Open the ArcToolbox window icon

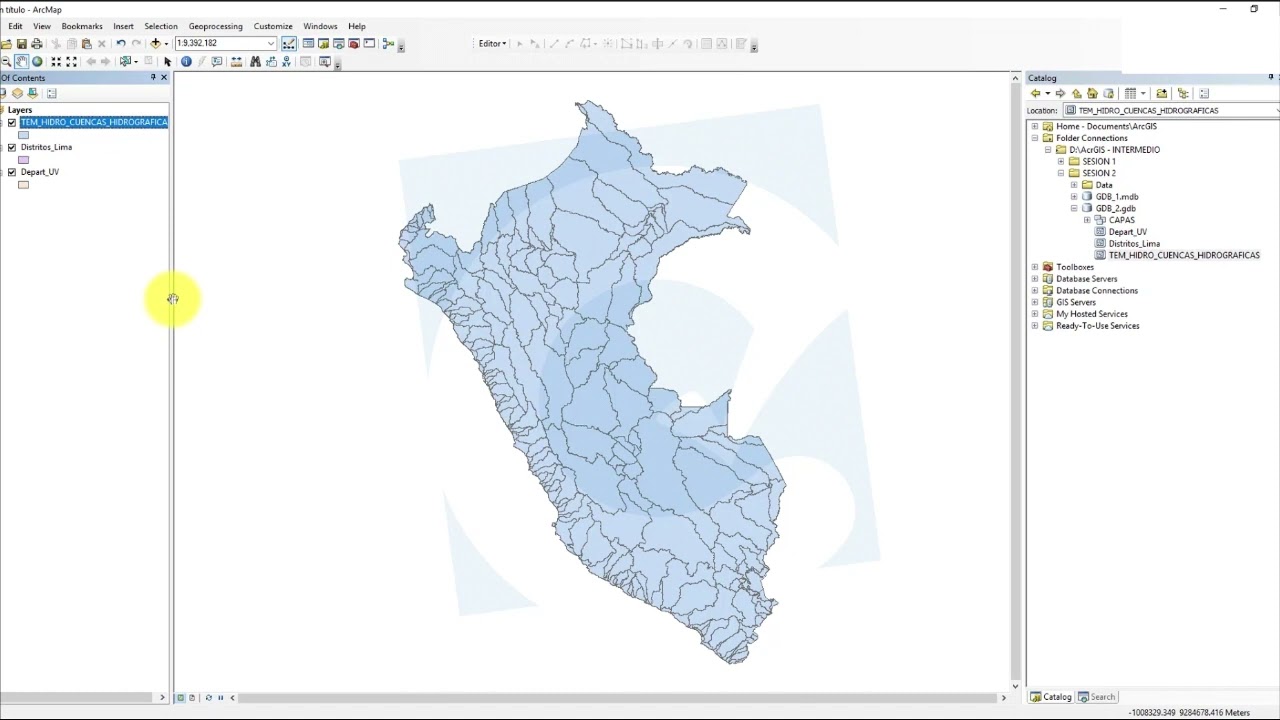(x=354, y=44)
